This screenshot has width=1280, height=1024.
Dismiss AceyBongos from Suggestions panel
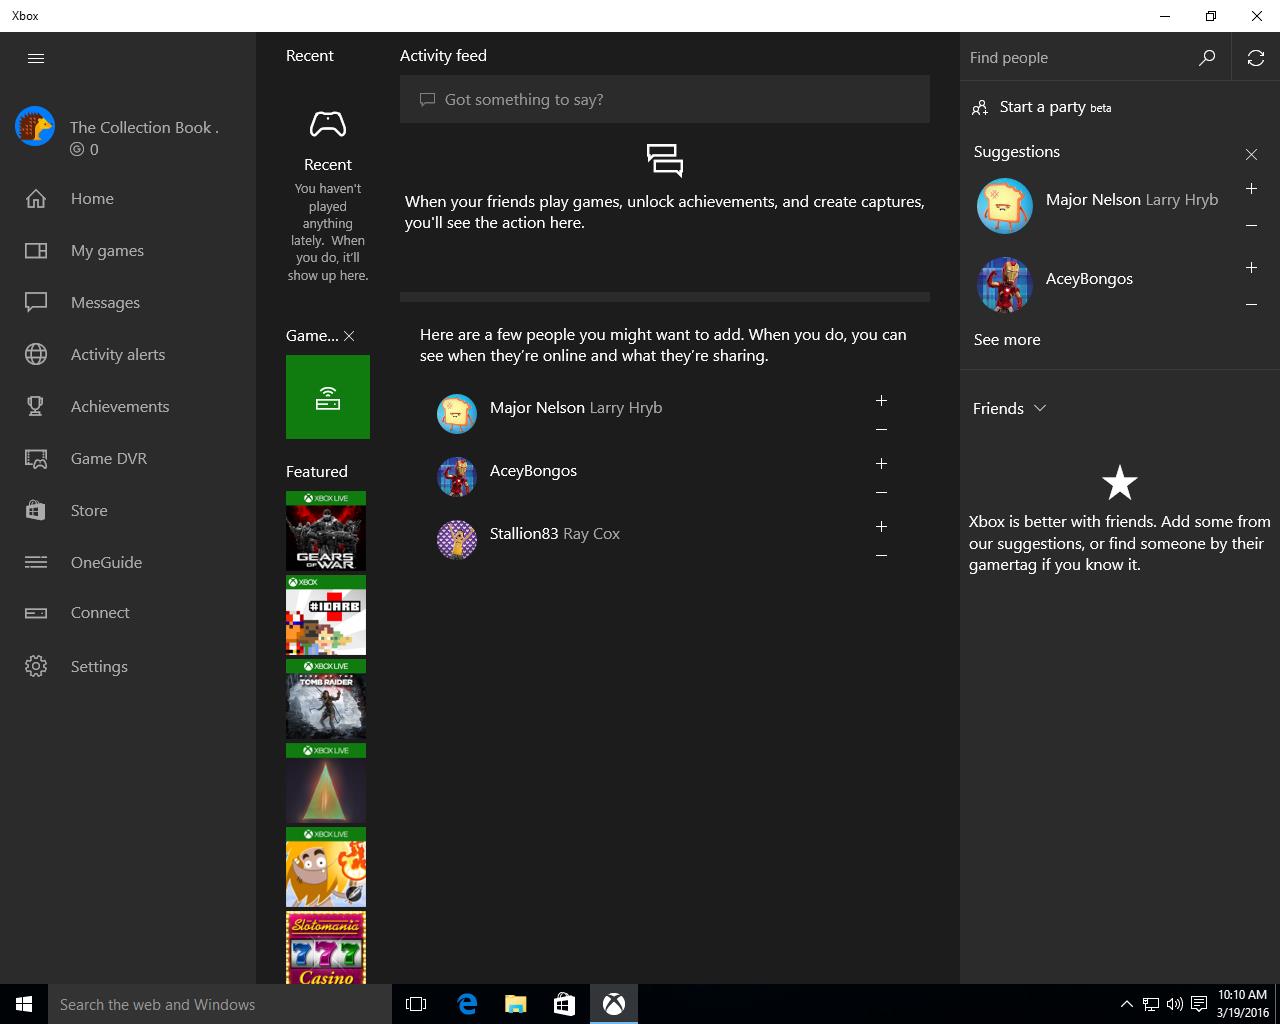(1251, 305)
